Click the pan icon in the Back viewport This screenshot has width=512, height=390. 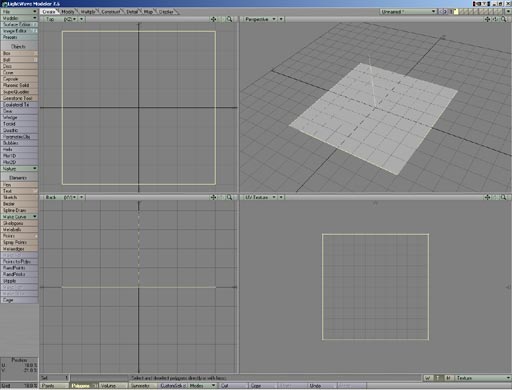click(213, 197)
